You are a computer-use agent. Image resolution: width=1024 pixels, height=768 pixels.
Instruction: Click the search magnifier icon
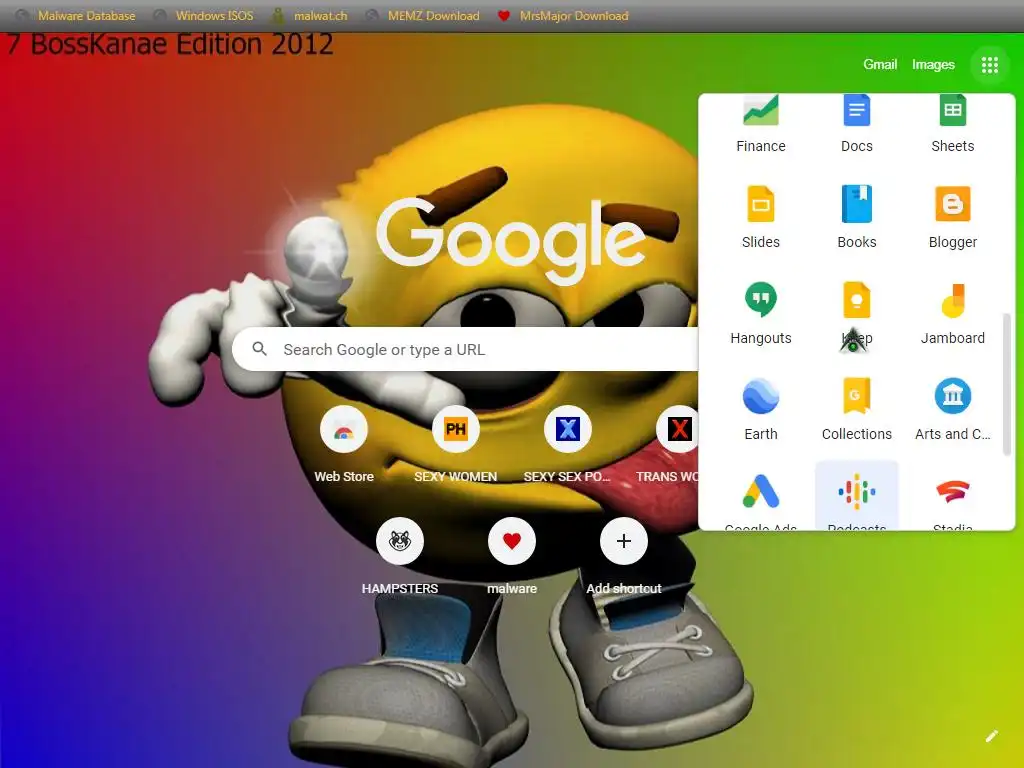pos(259,349)
